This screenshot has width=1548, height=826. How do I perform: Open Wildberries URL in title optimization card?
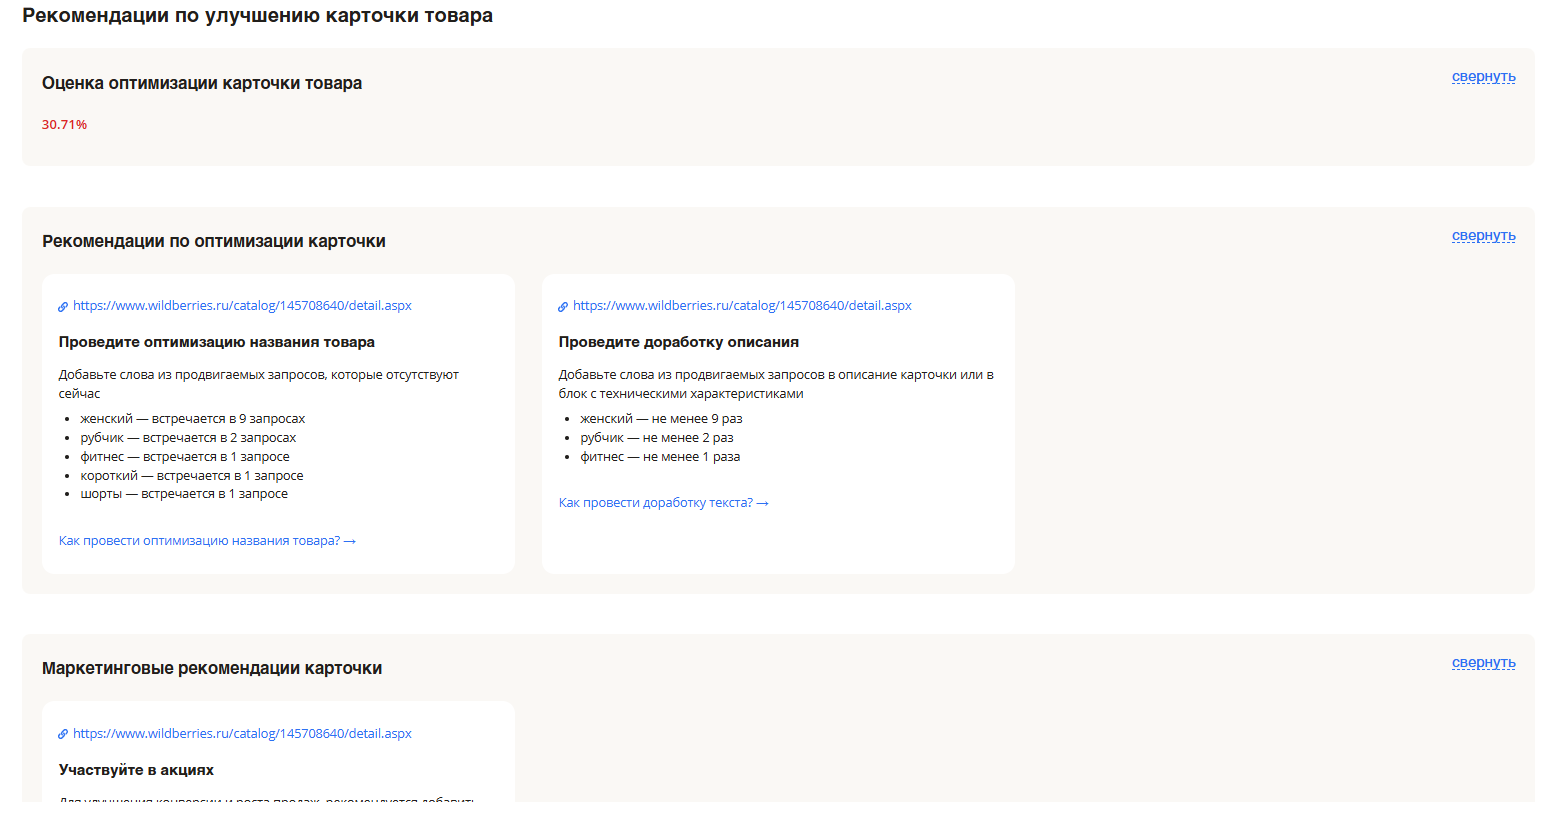pos(242,306)
